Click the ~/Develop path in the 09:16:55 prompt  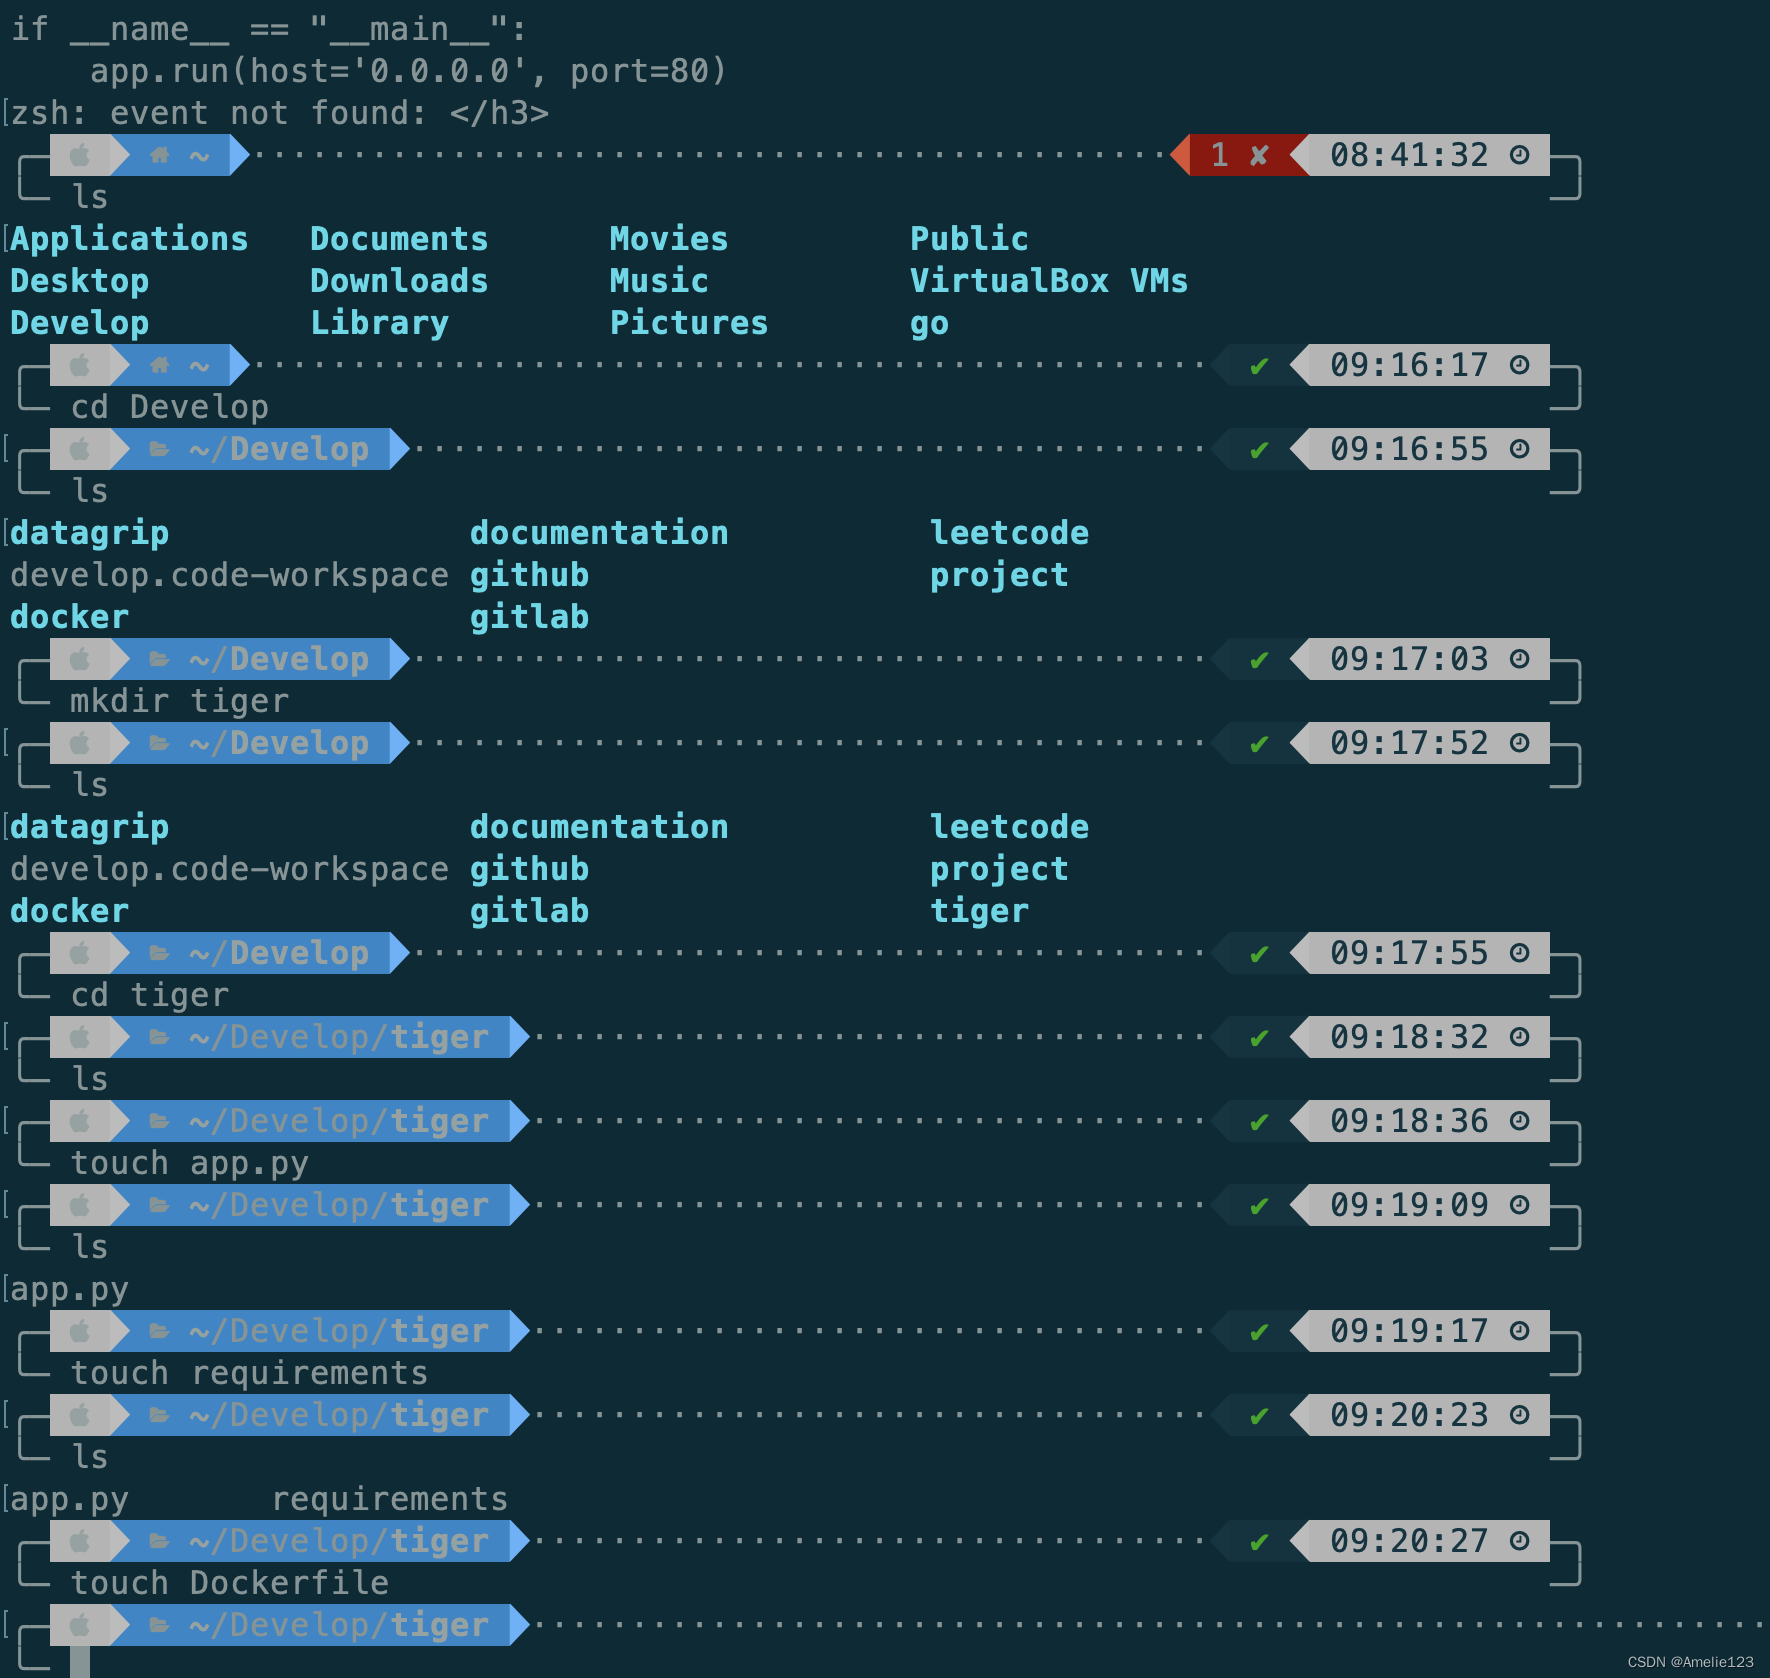tap(279, 450)
